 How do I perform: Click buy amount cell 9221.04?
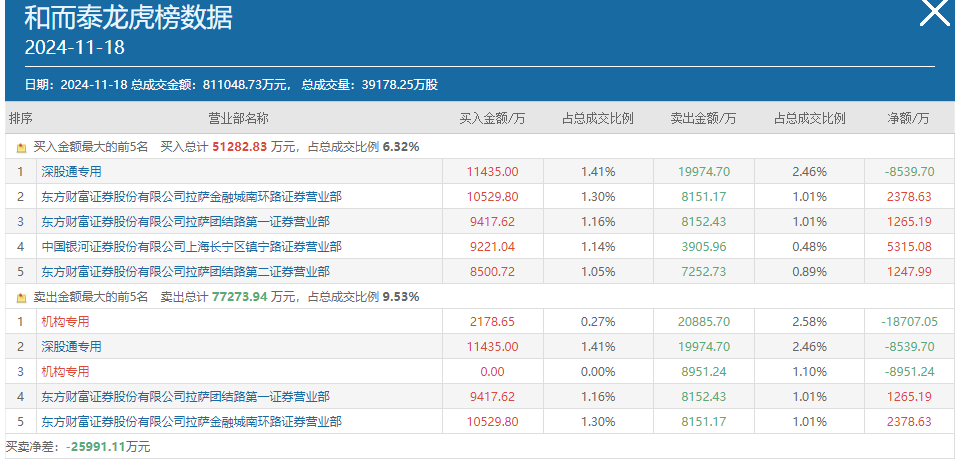click(492, 247)
